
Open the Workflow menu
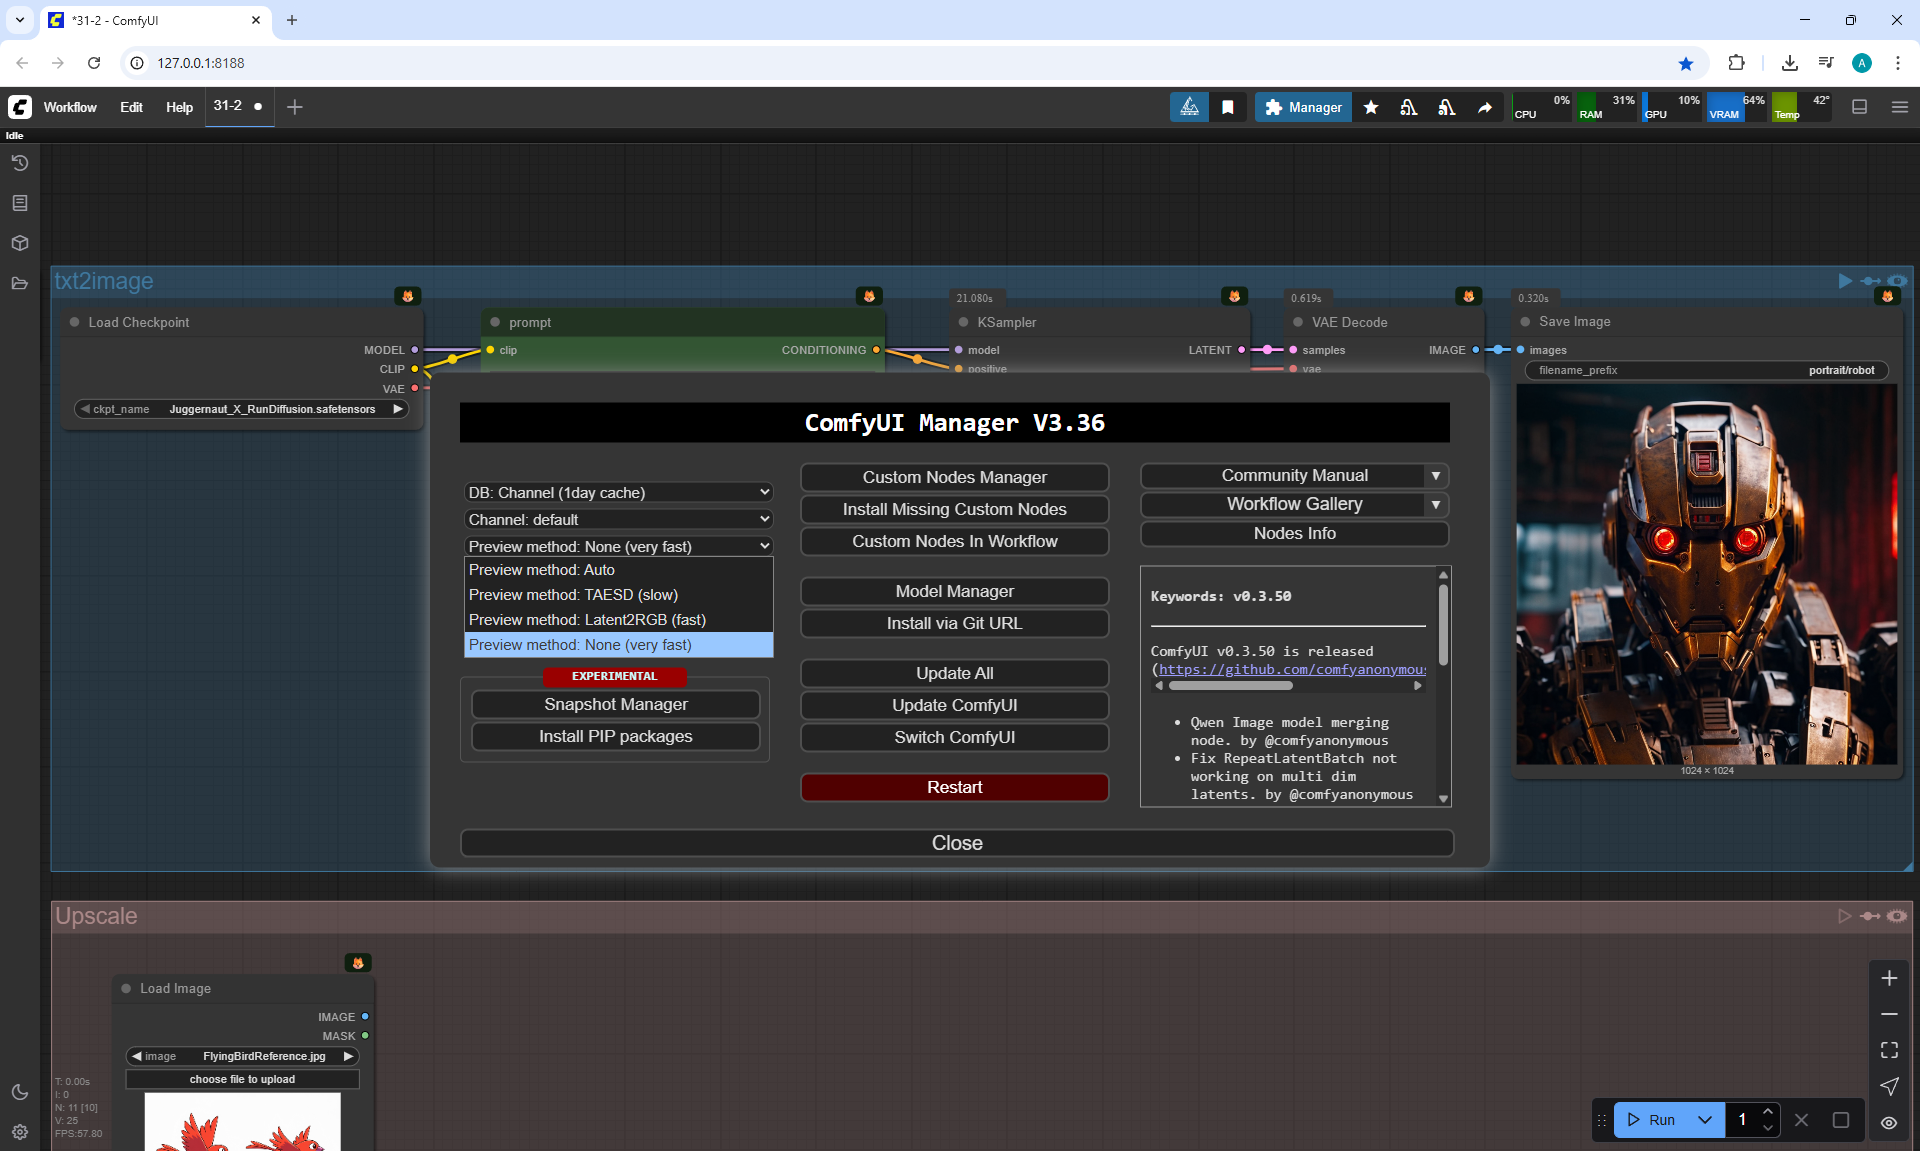pyautogui.click(x=70, y=107)
